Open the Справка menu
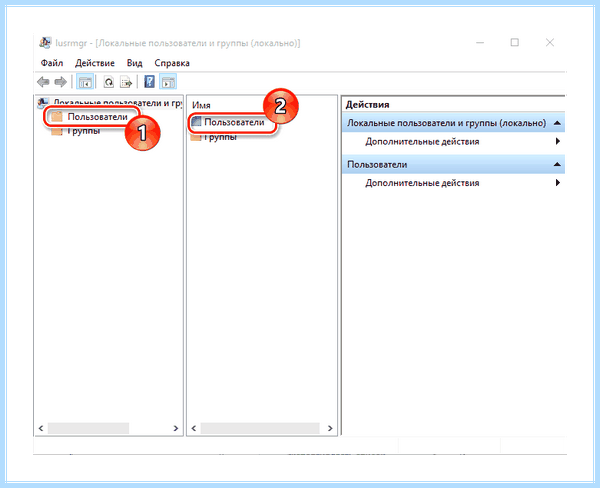The height and width of the screenshot is (488, 600). (172, 63)
